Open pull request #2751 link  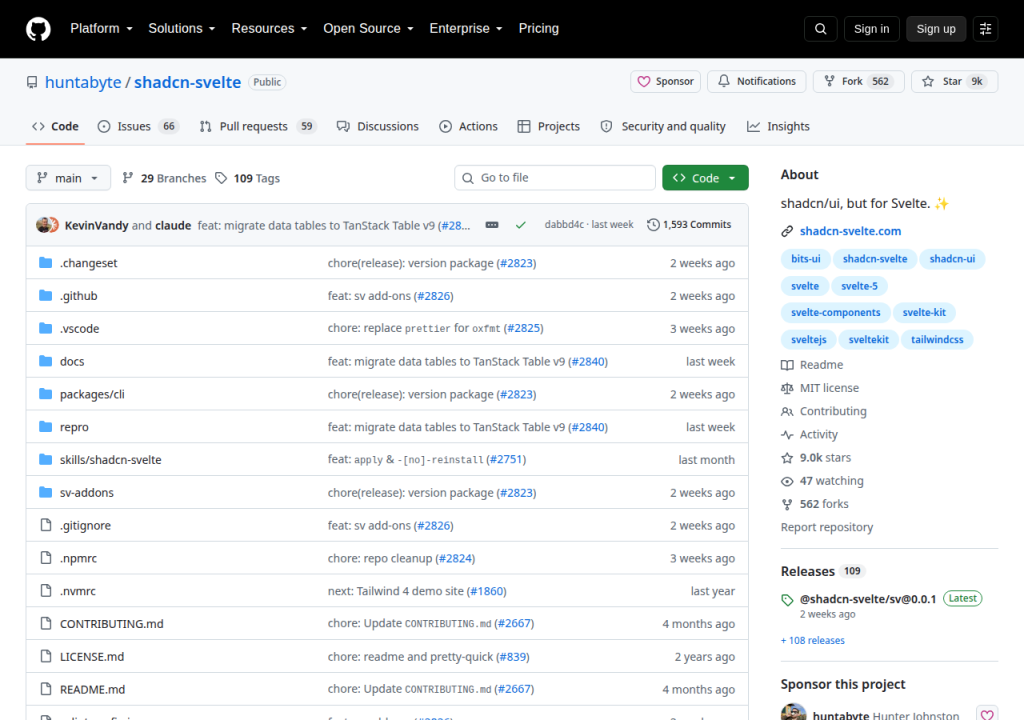point(506,459)
